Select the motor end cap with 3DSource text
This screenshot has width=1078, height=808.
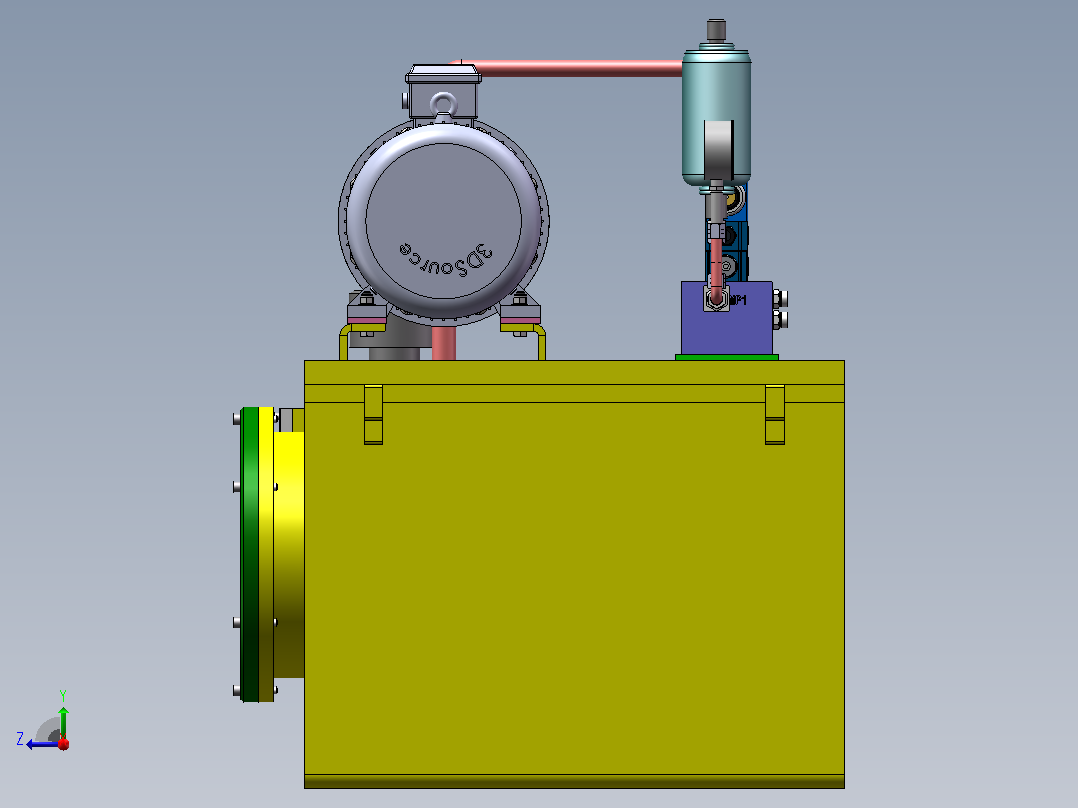(443, 221)
